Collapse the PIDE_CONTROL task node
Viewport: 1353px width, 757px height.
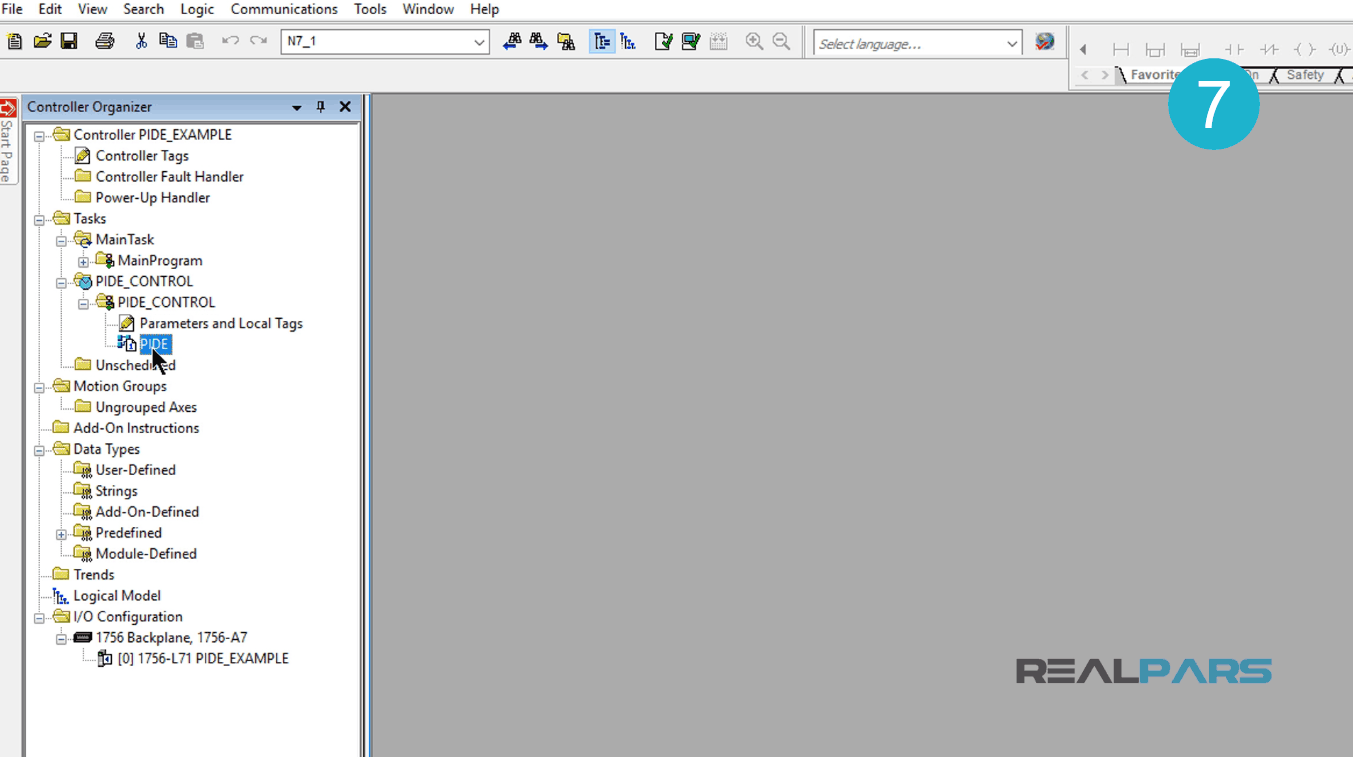click(x=61, y=282)
